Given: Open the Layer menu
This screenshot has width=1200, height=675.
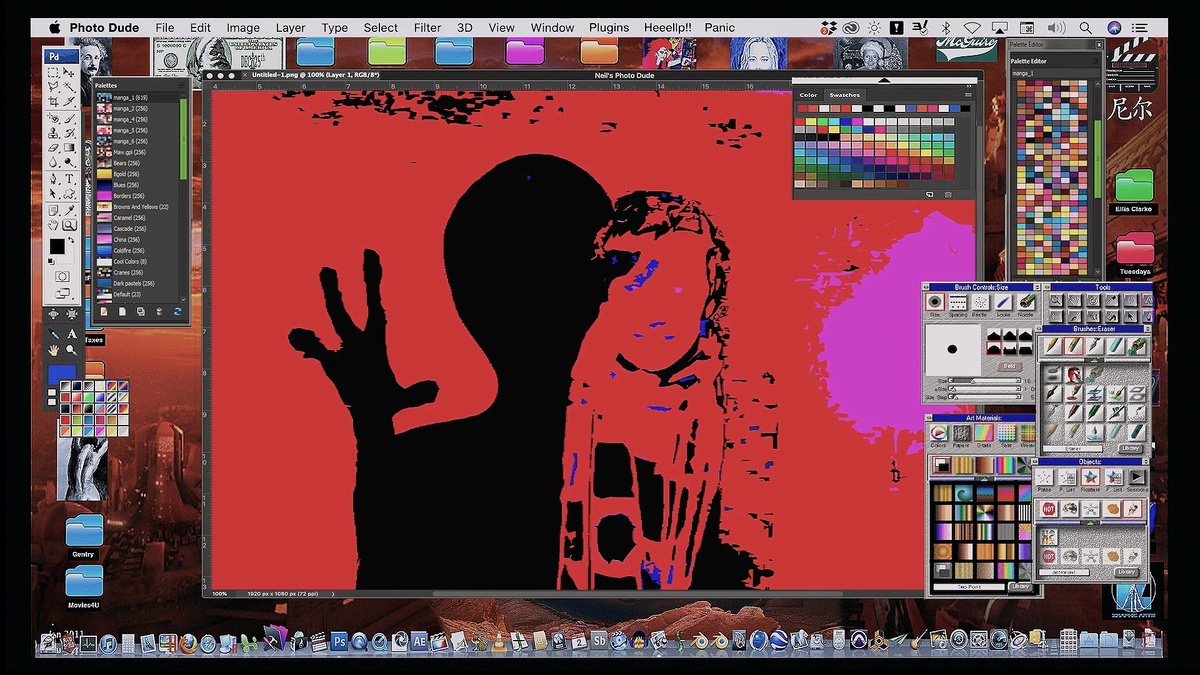Looking at the screenshot, I should coord(290,28).
